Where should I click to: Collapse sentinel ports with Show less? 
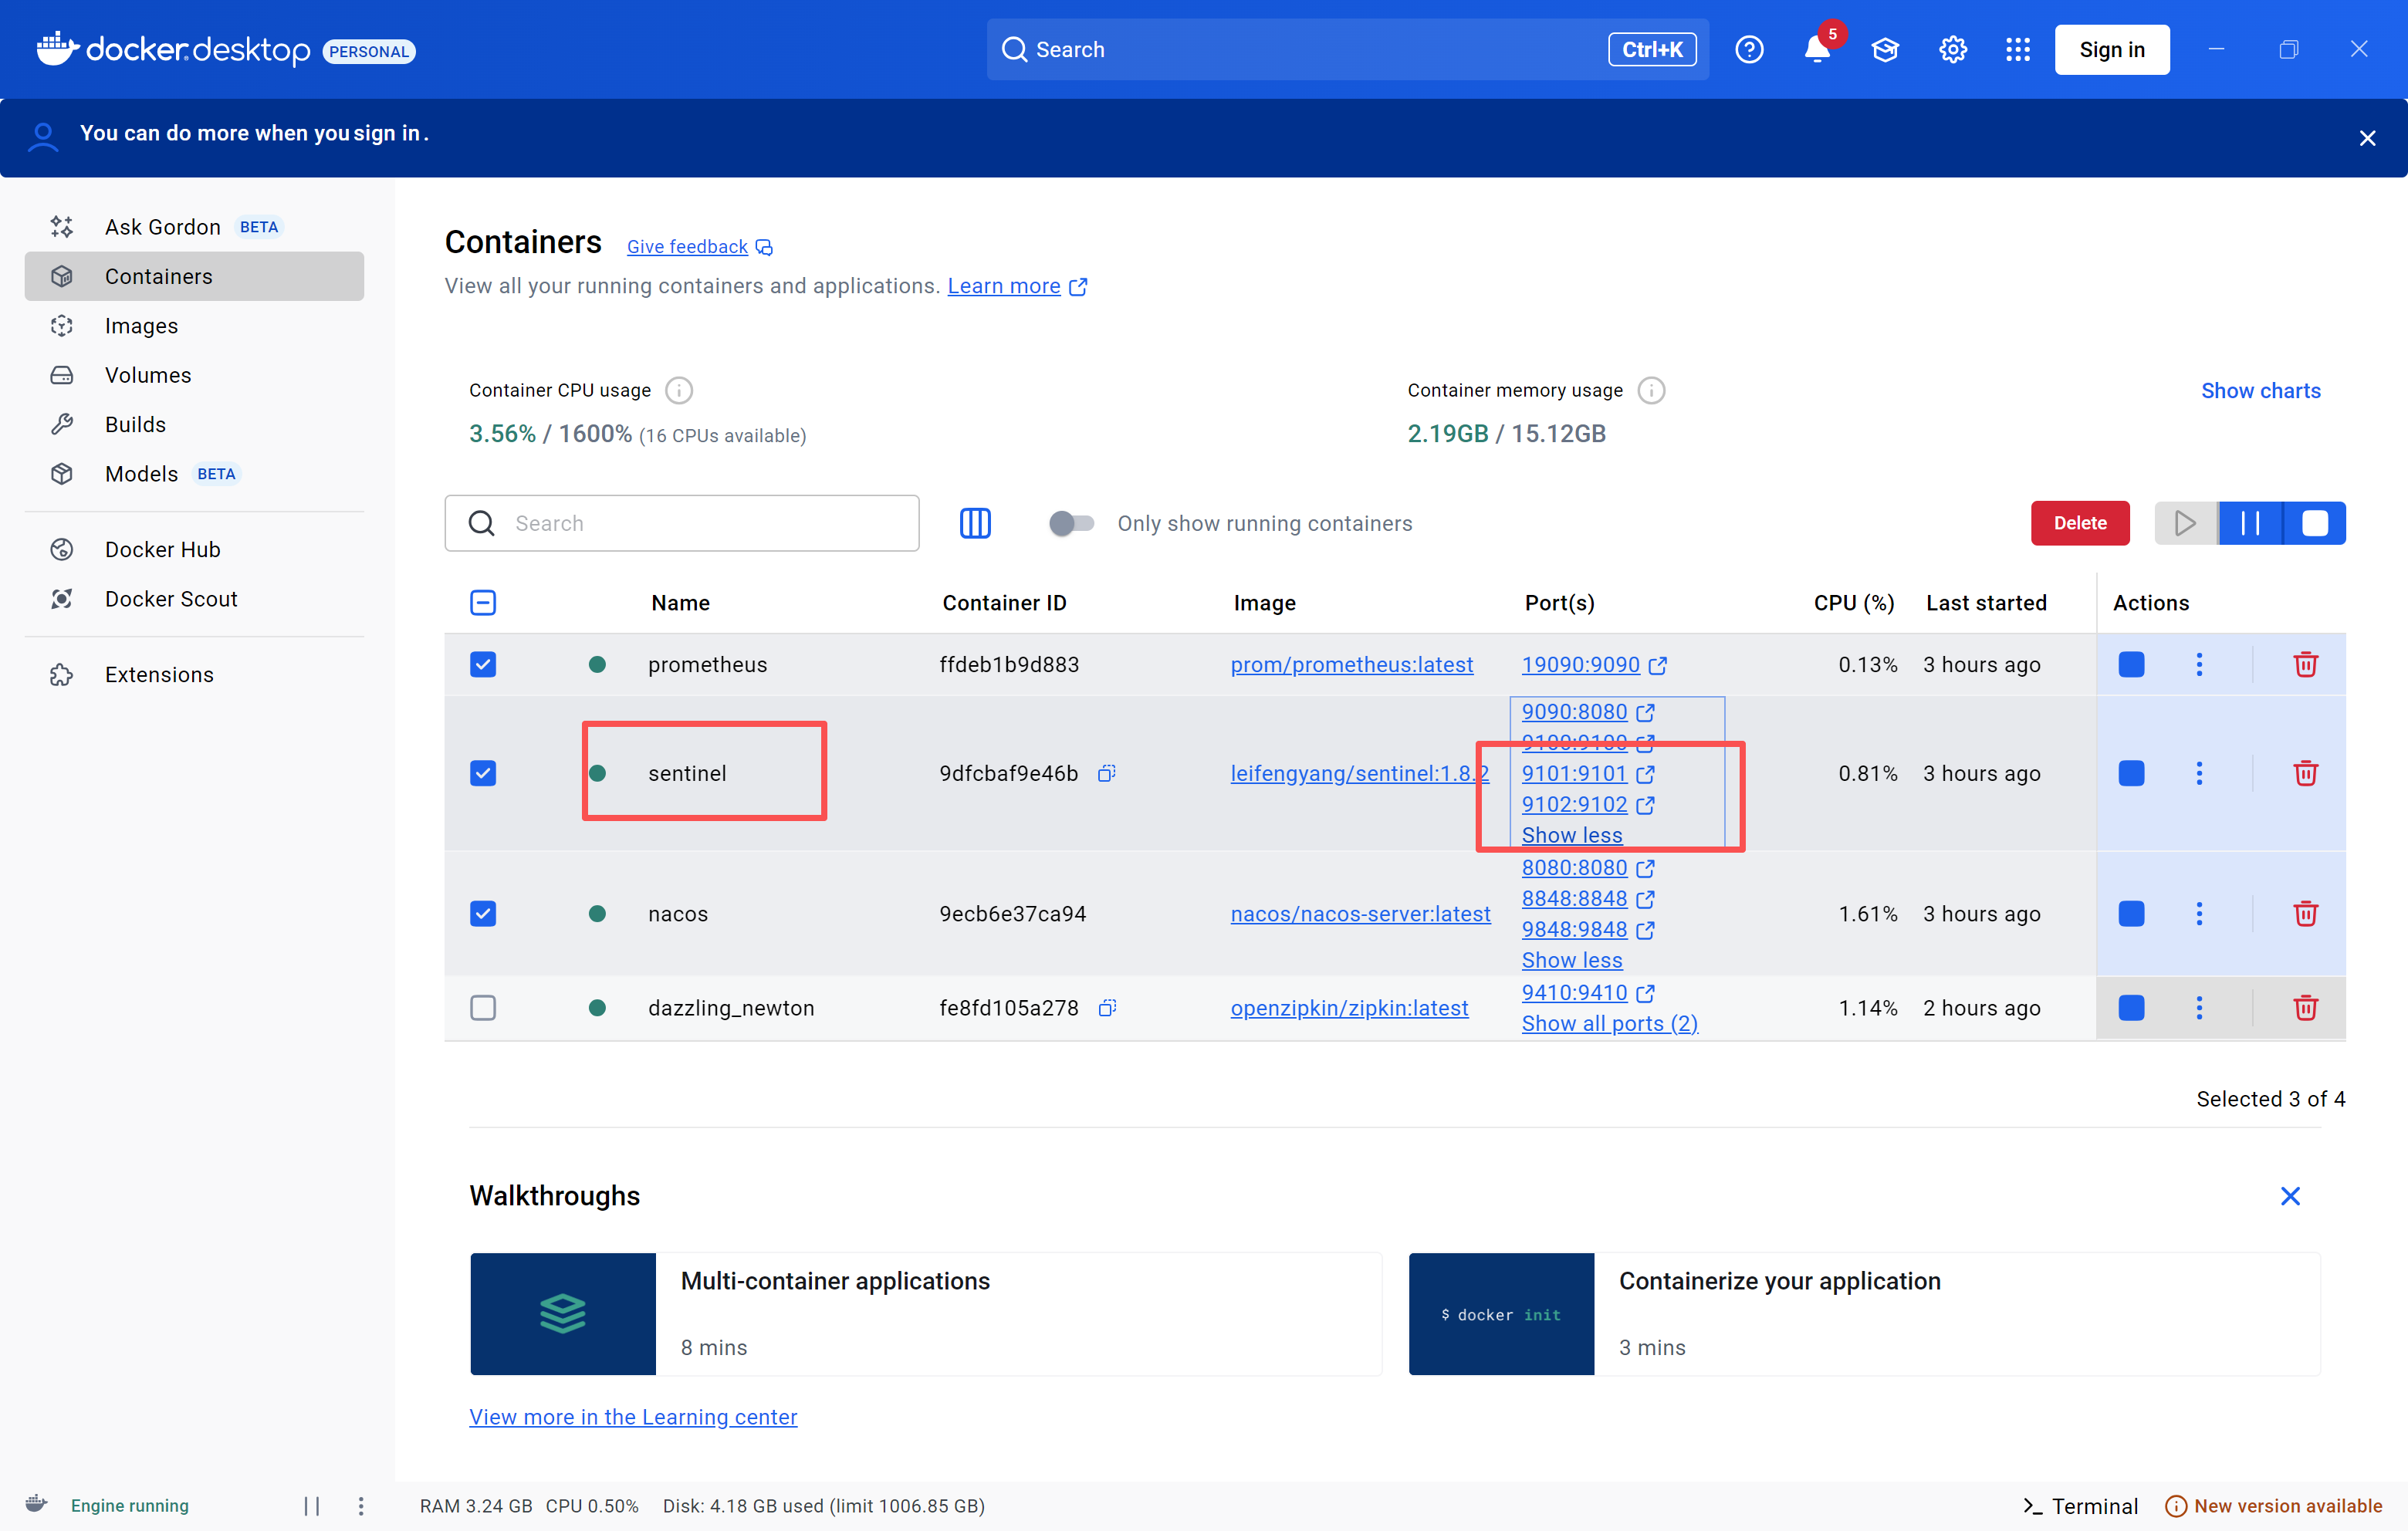(x=1572, y=835)
